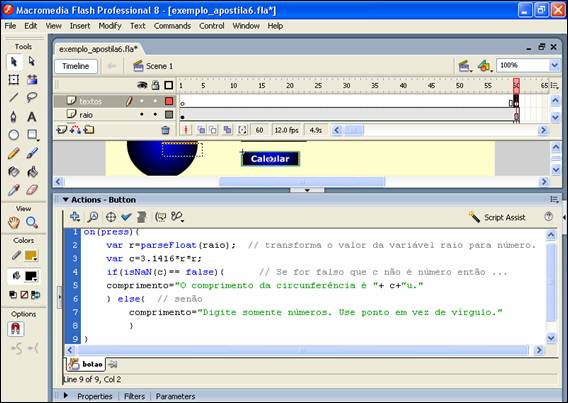Select the Pen tool
The image size is (568, 403).
click(14, 117)
